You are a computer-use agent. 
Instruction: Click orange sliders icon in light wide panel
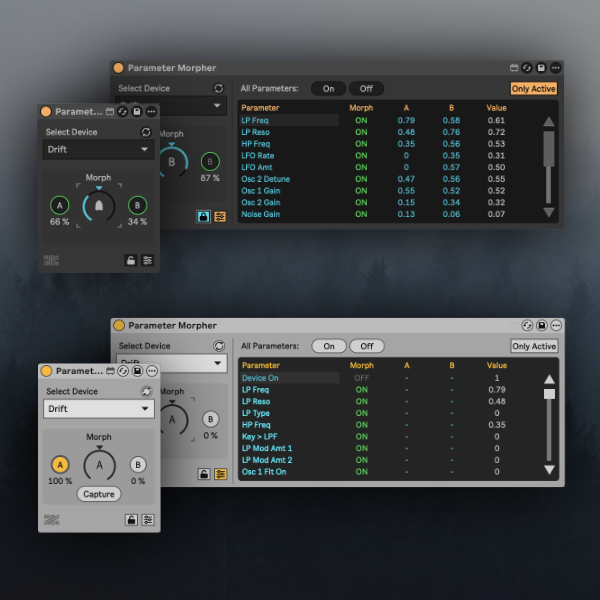tap(220, 473)
